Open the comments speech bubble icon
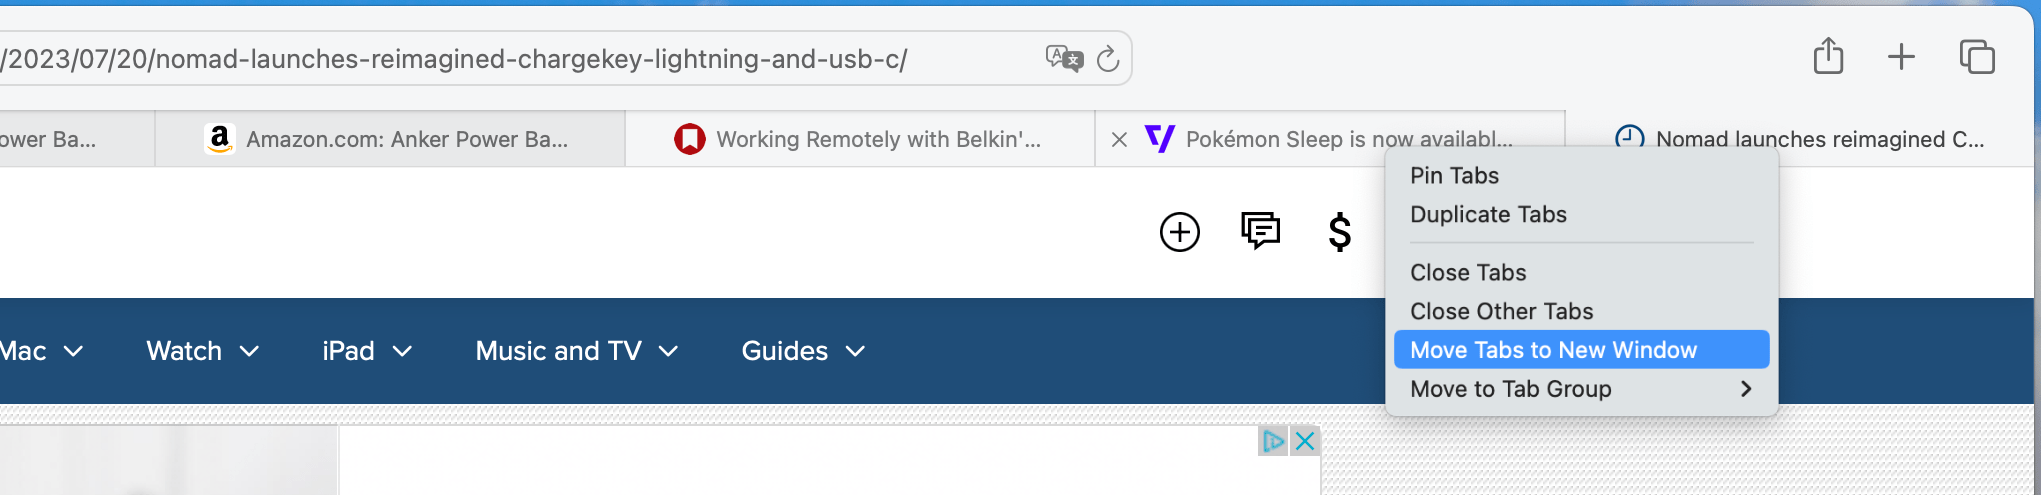 [x=1260, y=231]
